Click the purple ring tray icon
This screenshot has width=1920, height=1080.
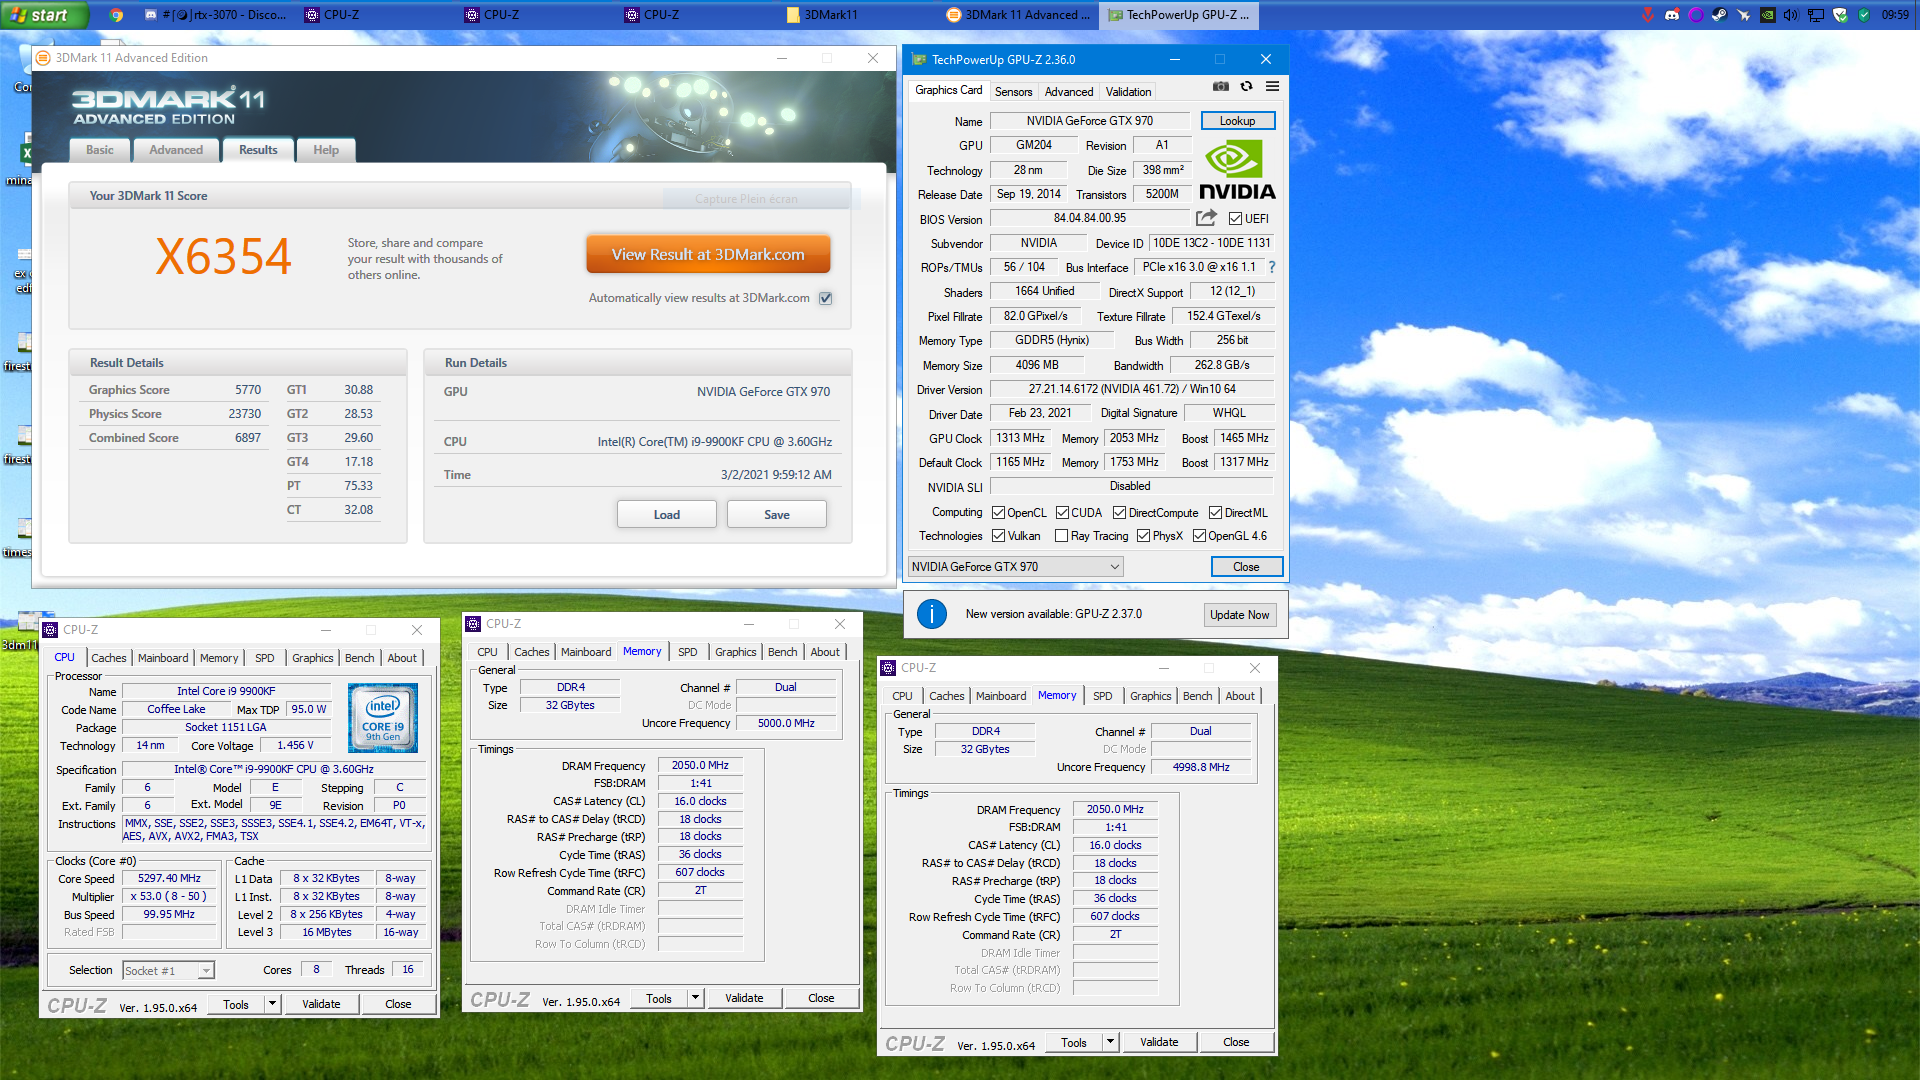coord(1696,15)
